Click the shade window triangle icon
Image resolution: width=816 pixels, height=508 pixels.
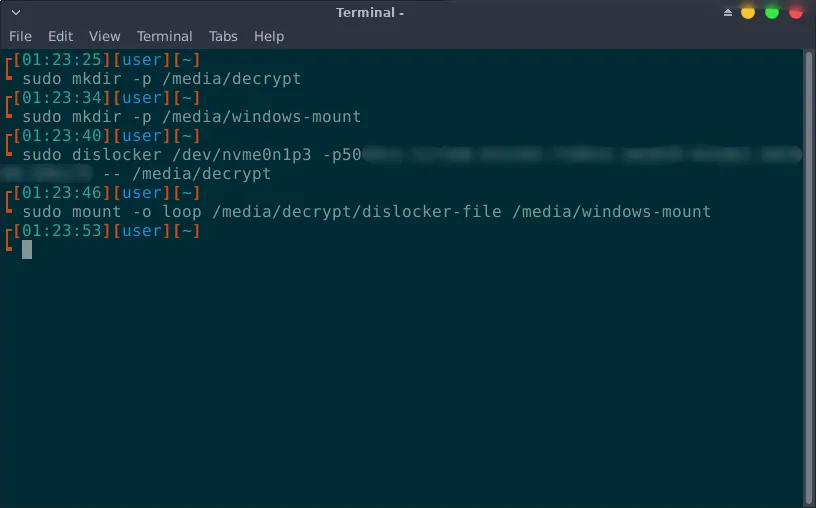[728, 12]
